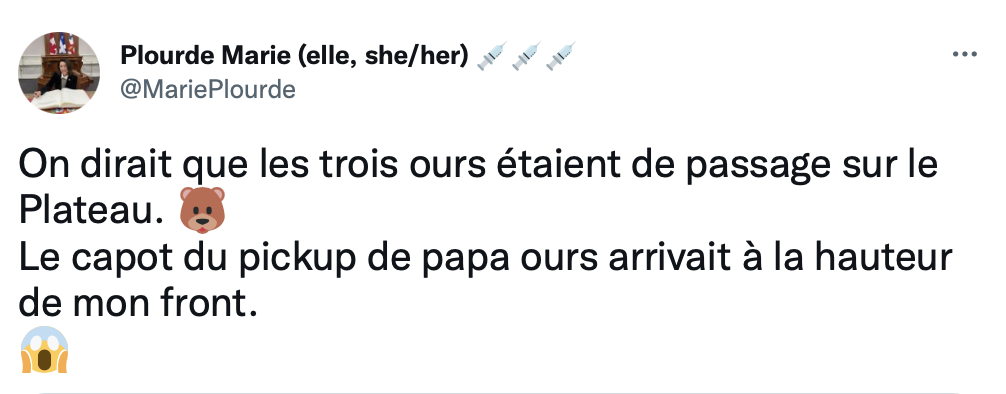Image resolution: width=1006 pixels, height=394 pixels.
Task: Click the pronouns text (elle, she/her)
Action: coord(383,57)
